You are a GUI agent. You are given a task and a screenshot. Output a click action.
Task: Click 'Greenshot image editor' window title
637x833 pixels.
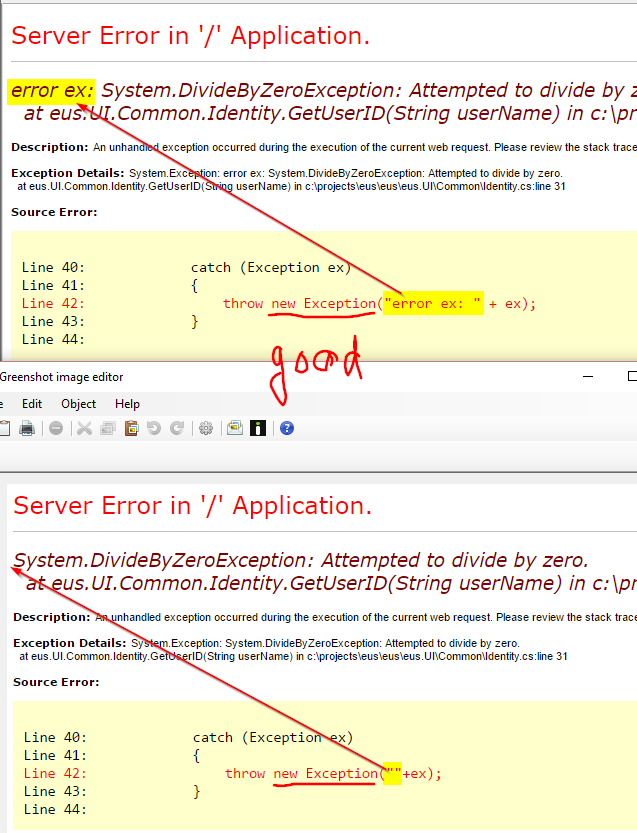[x=61, y=377]
